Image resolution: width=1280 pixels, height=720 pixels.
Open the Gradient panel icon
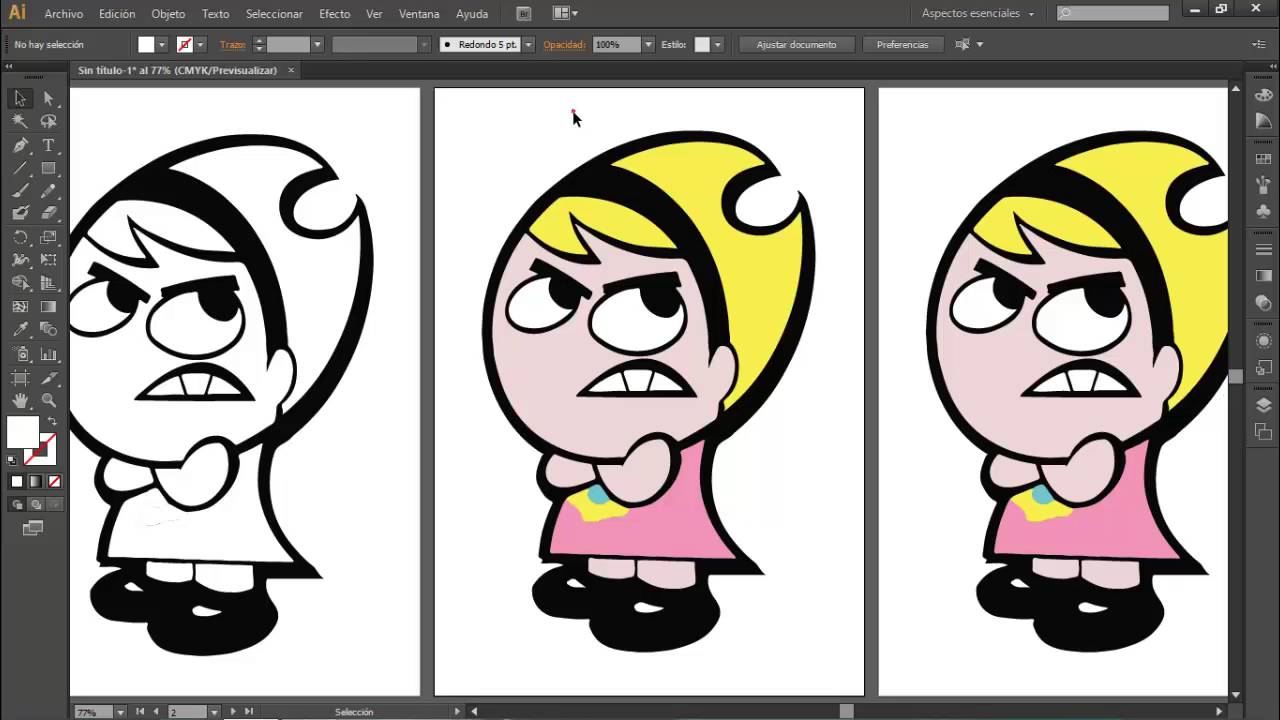(x=1264, y=276)
